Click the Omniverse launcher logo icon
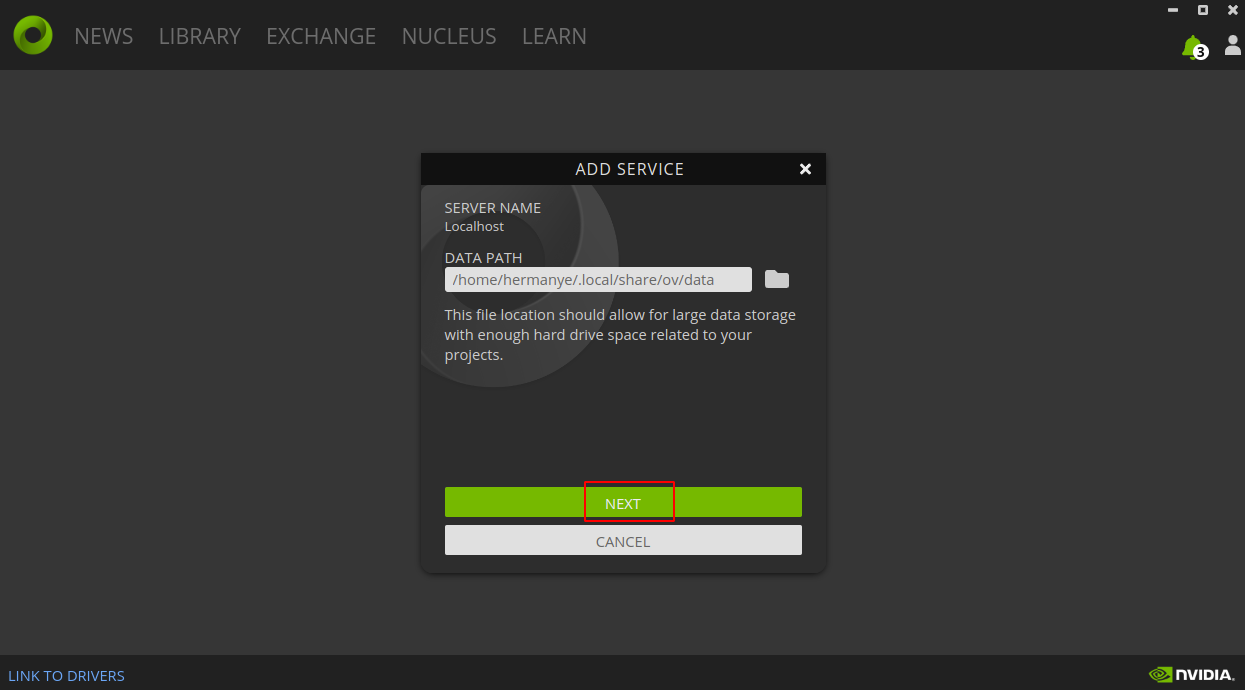Screen dimensions: 1245x690 tap(32, 35)
